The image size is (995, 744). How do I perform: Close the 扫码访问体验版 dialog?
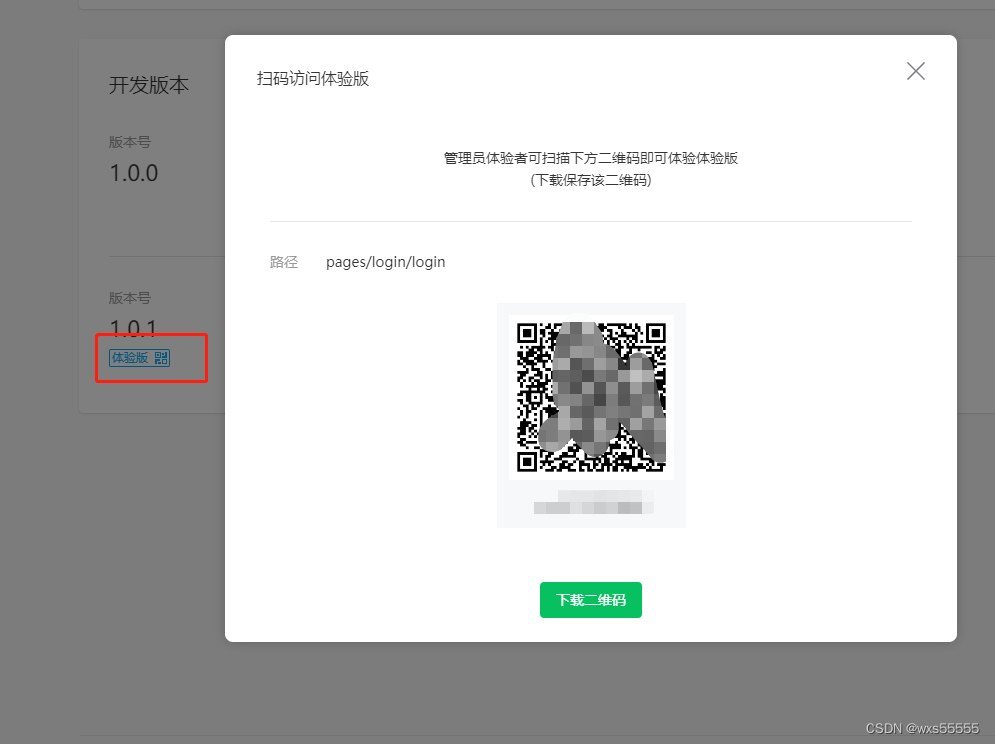(x=915, y=71)
